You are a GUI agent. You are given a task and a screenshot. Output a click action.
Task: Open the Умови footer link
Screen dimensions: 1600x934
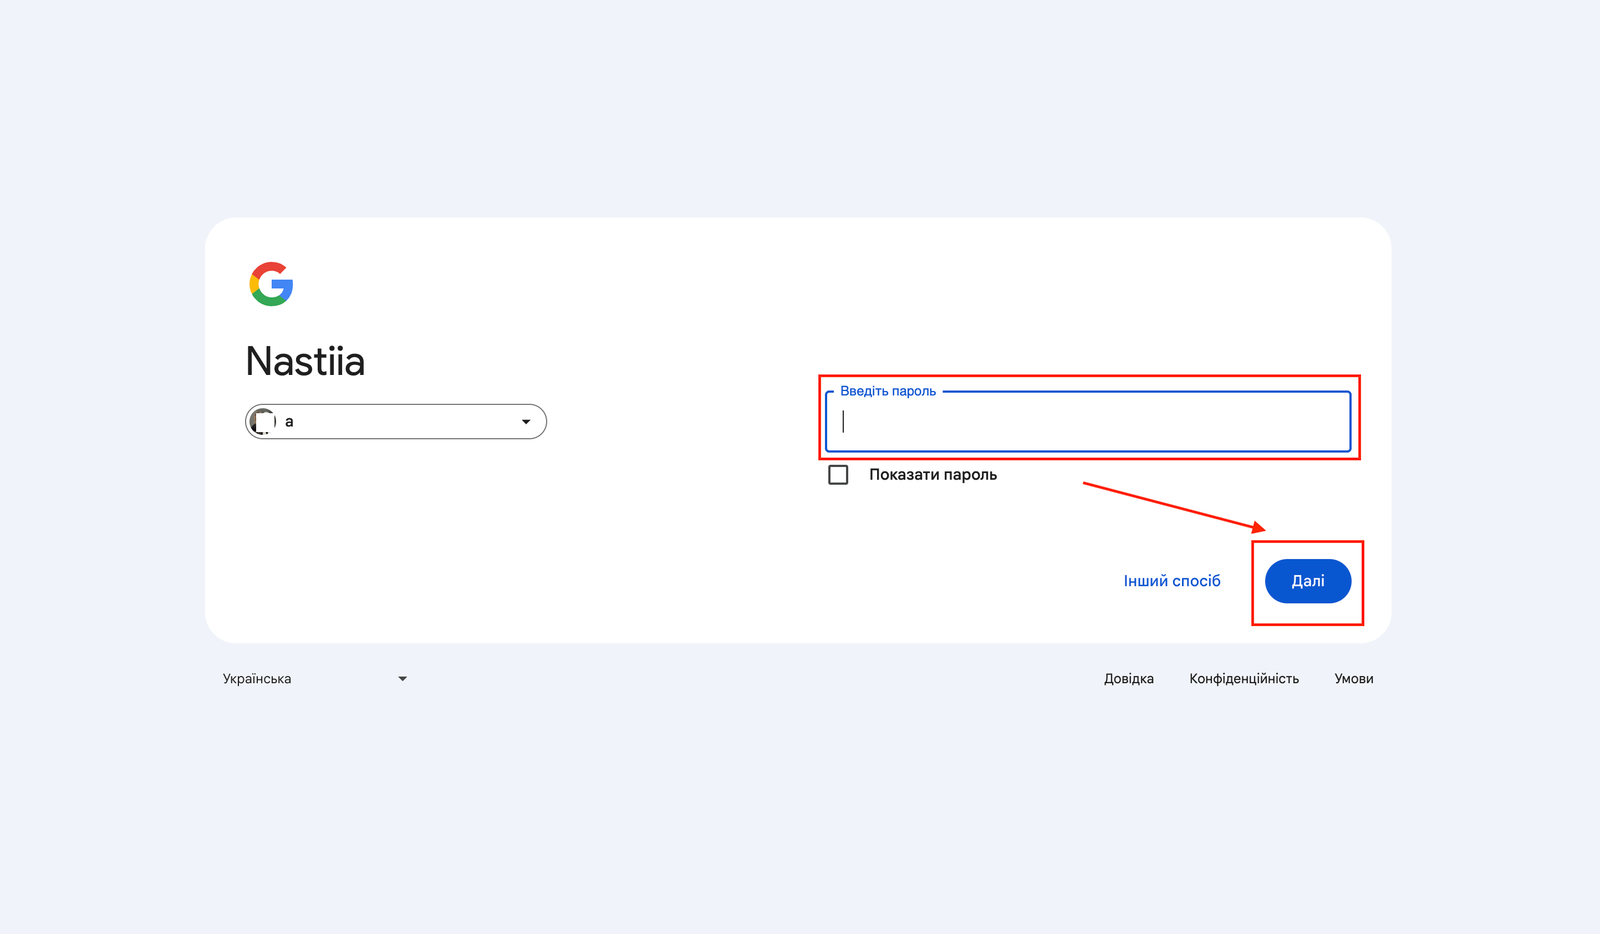(x=1354, y=679)
